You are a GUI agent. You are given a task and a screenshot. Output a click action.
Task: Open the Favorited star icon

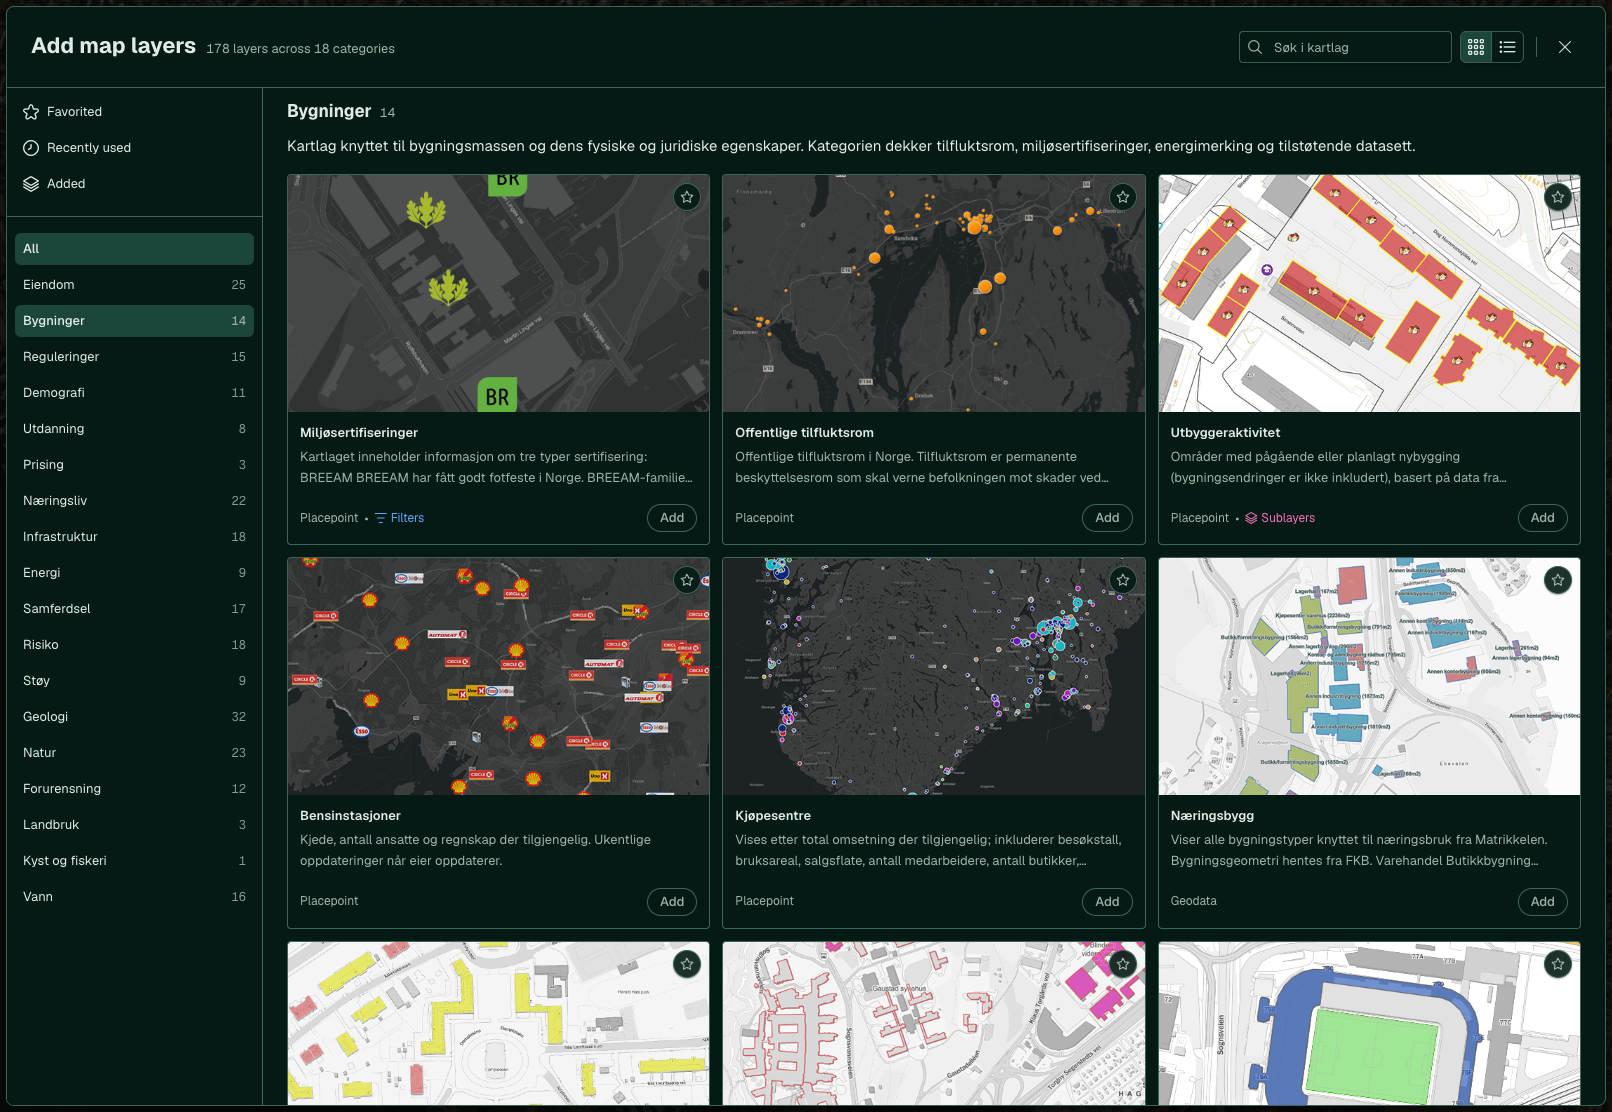(x=31, y=112)
